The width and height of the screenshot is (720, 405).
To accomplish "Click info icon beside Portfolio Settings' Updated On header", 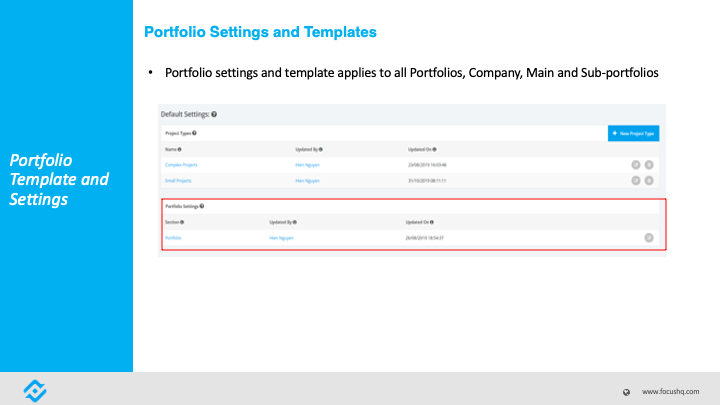I will pyautogui.click(x=432, y=222).
